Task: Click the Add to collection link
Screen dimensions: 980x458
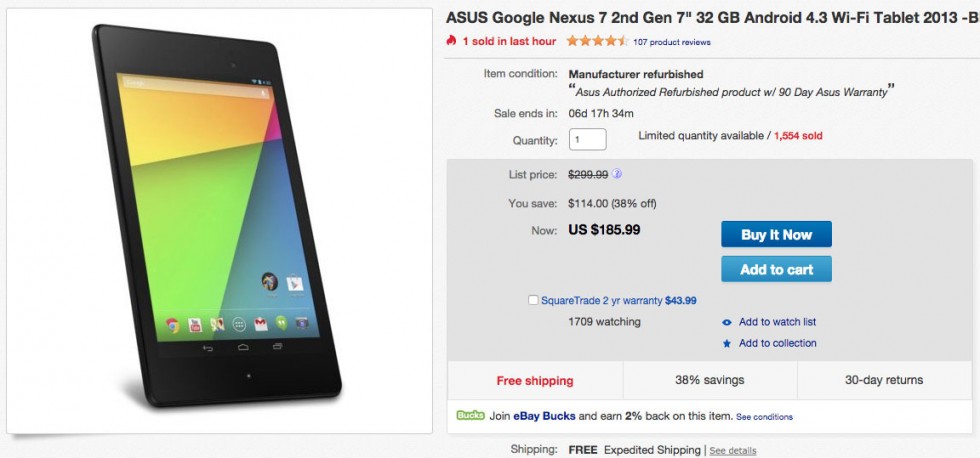Action: click(777, 344)
